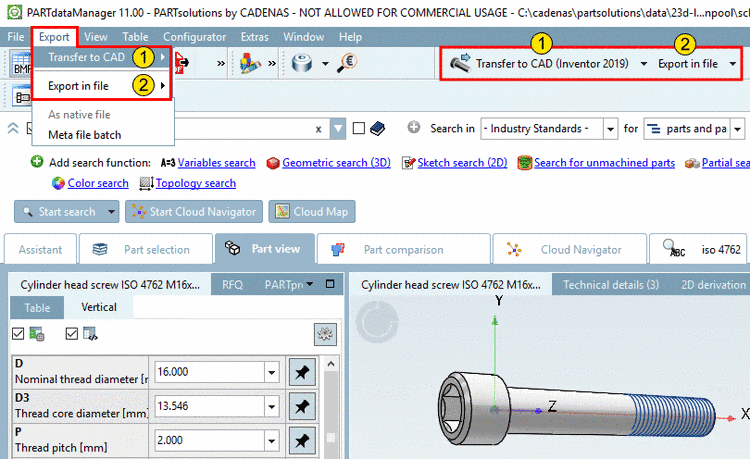Screen dimensions: 750x459
Task: Expand the PARTpr tab dropdown arrow
Action: (309, 284)
